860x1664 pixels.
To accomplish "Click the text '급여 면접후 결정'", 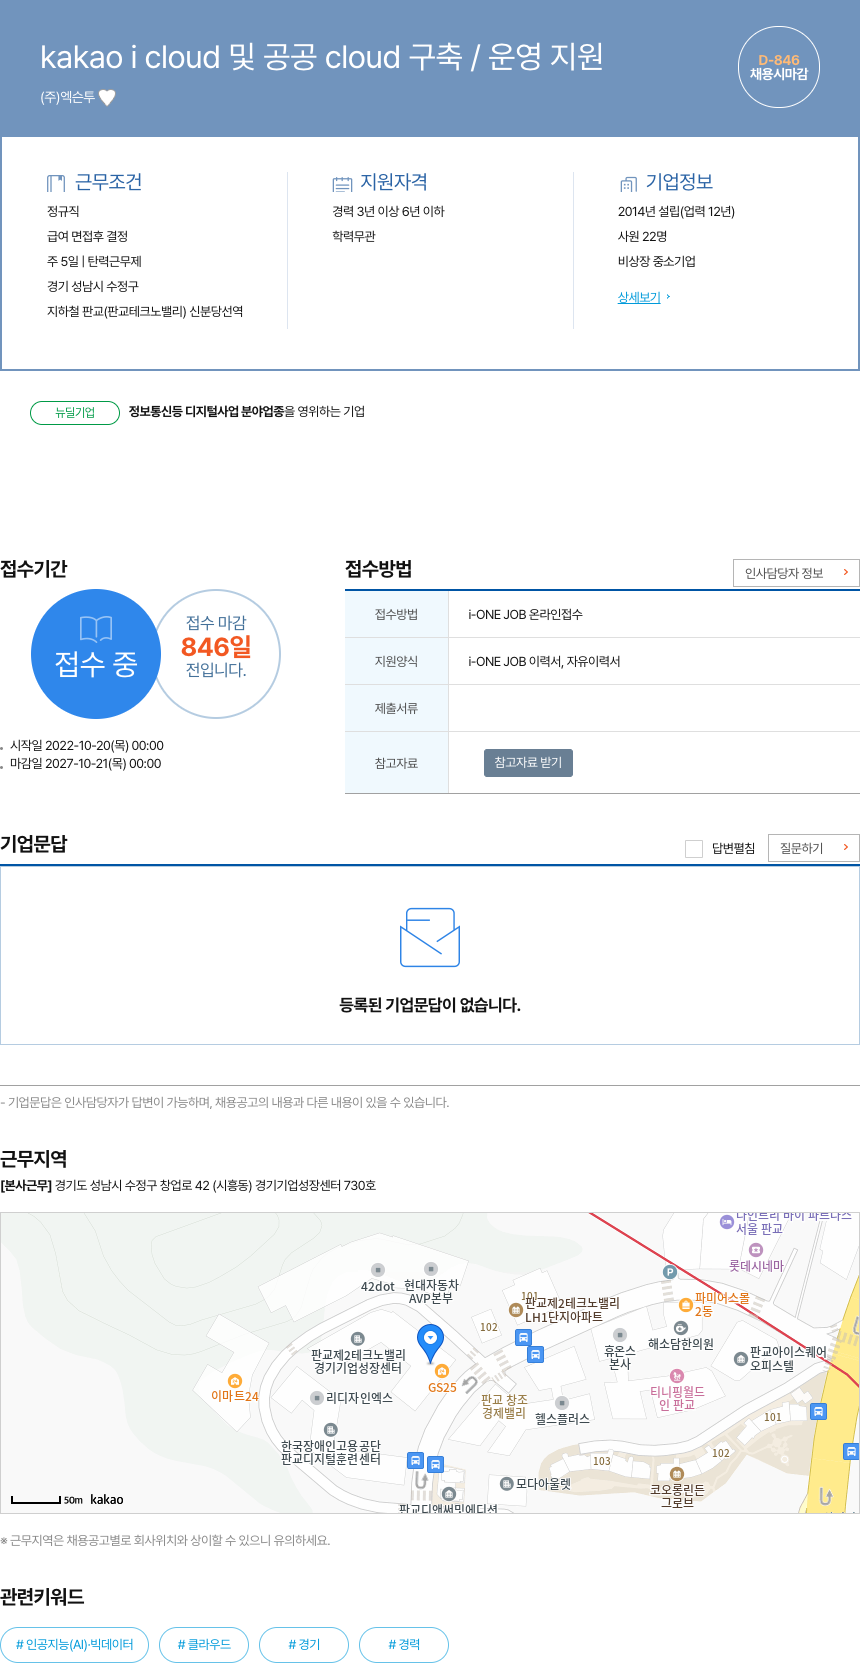I will click(87, 236).
